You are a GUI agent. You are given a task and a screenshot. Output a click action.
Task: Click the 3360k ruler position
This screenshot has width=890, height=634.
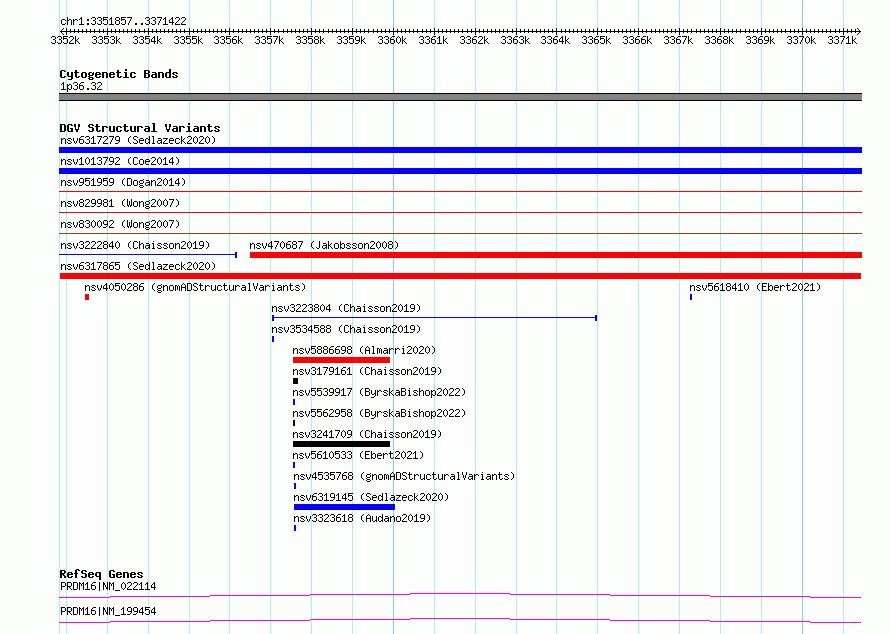pyautogui.click(x=392, y=40)
